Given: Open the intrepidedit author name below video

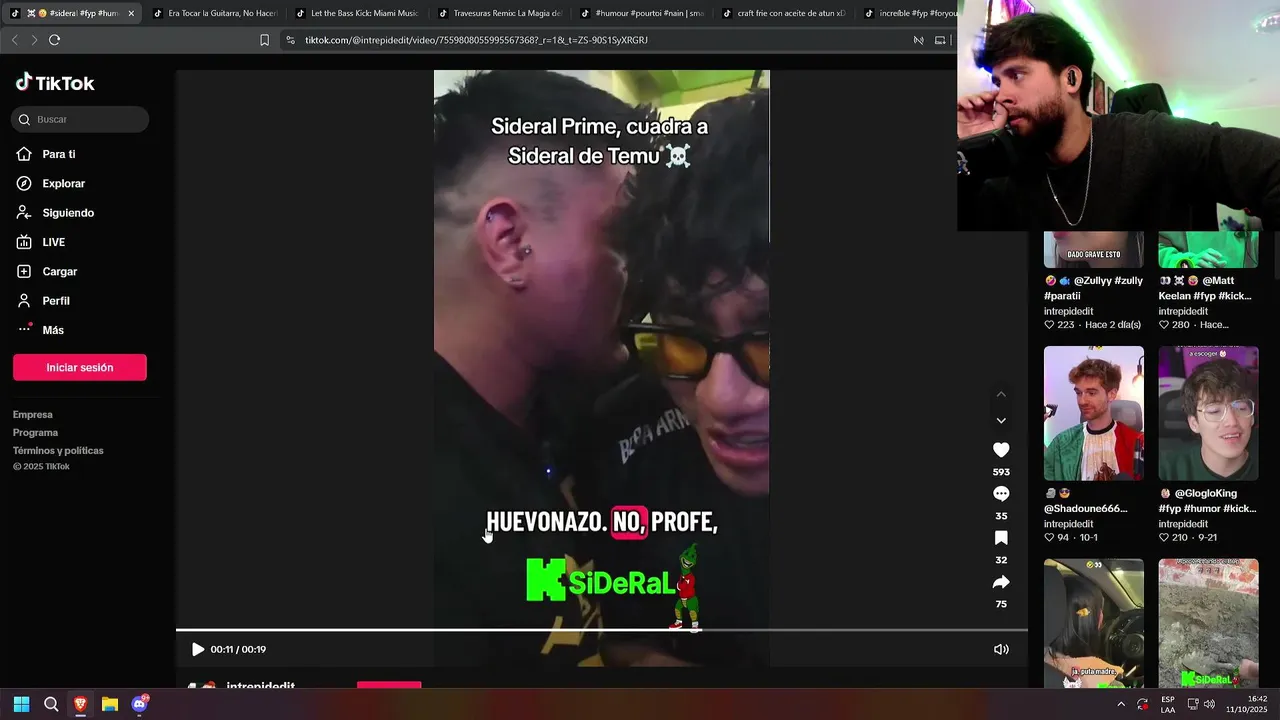Looking at the screenshot, I should [261, 686].
